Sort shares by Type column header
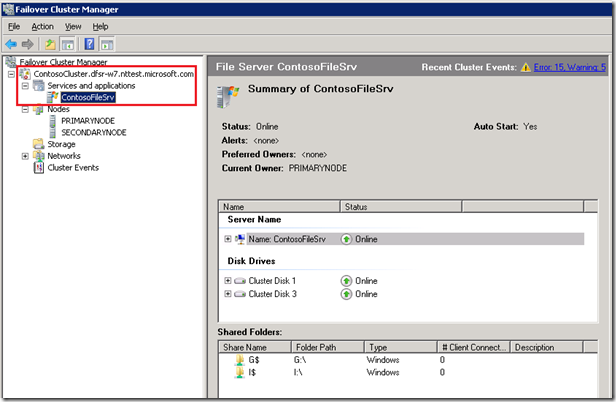Screen dimensions: 616x402 (401, 347)
